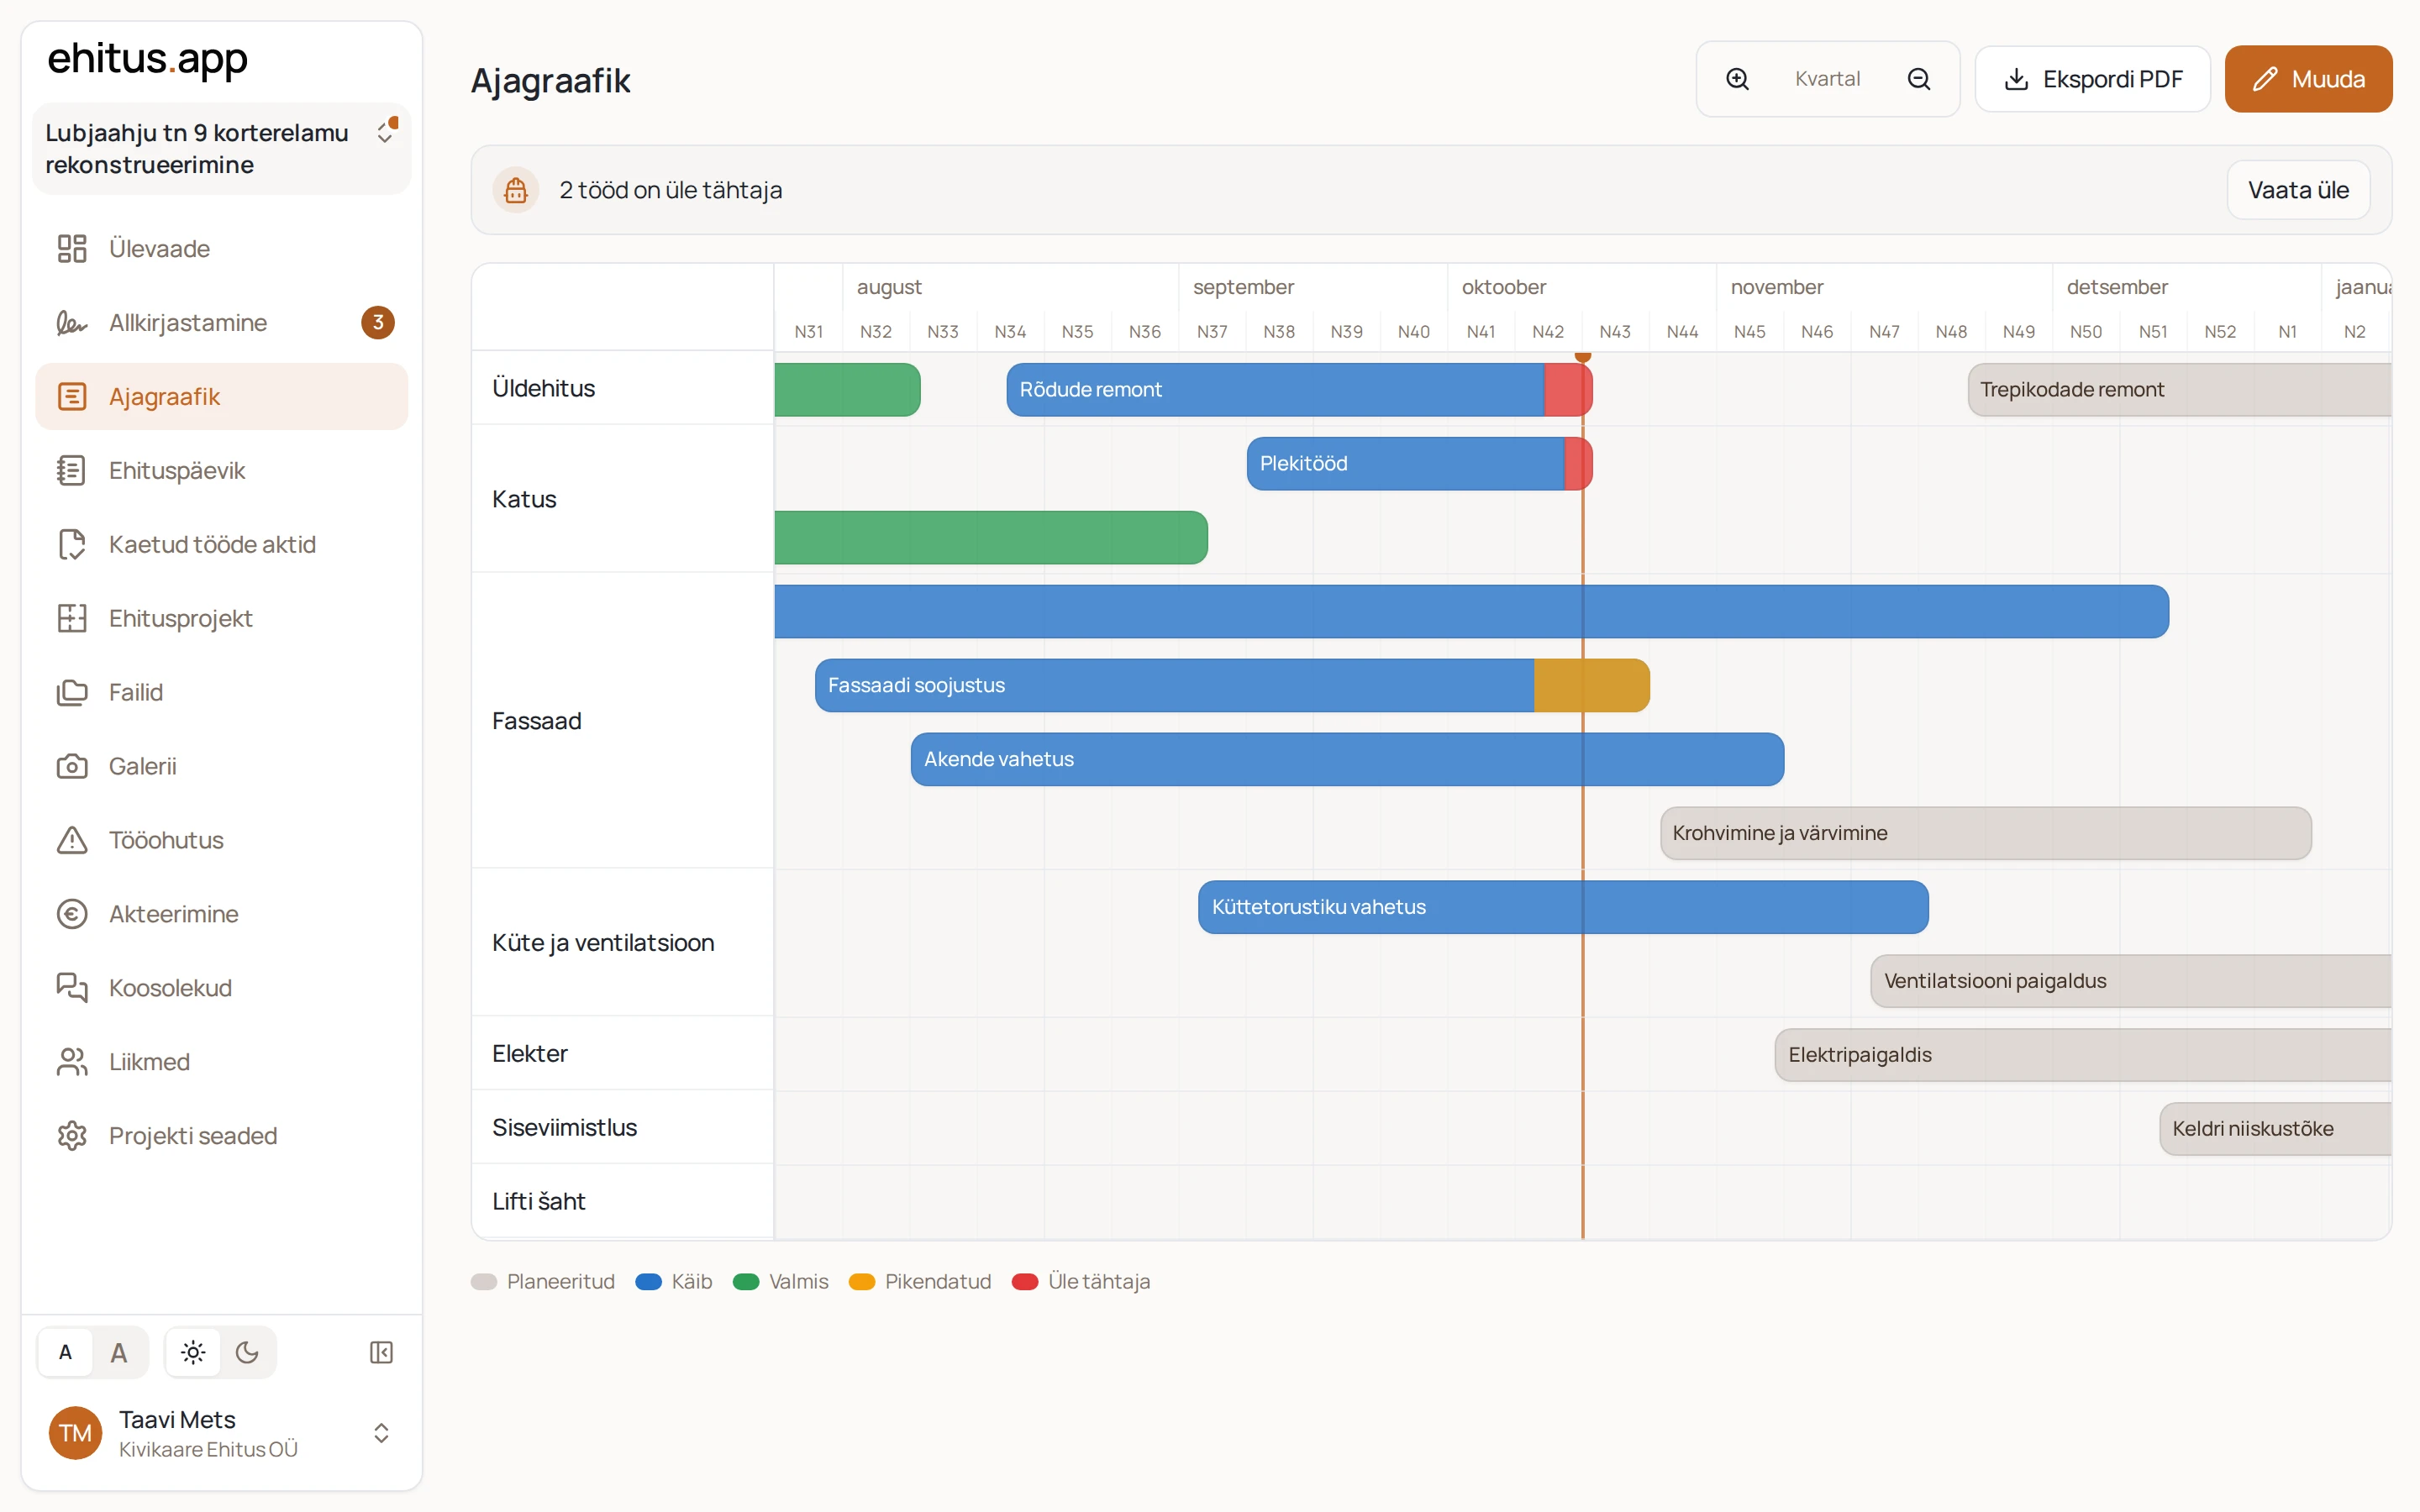Open the Koosolekud meetings page

coord(221,988)
